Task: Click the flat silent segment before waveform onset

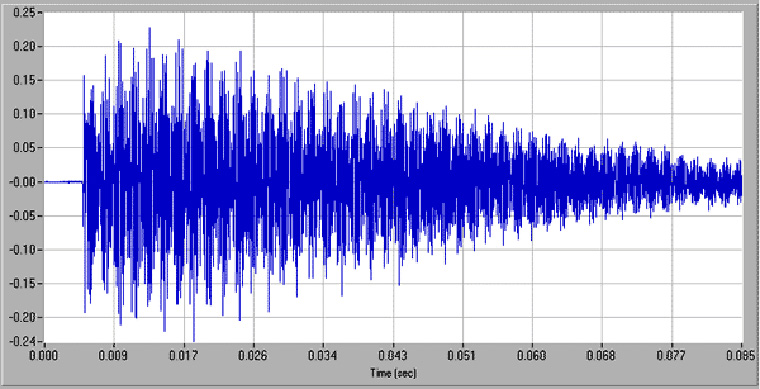Action: [63, 182]
